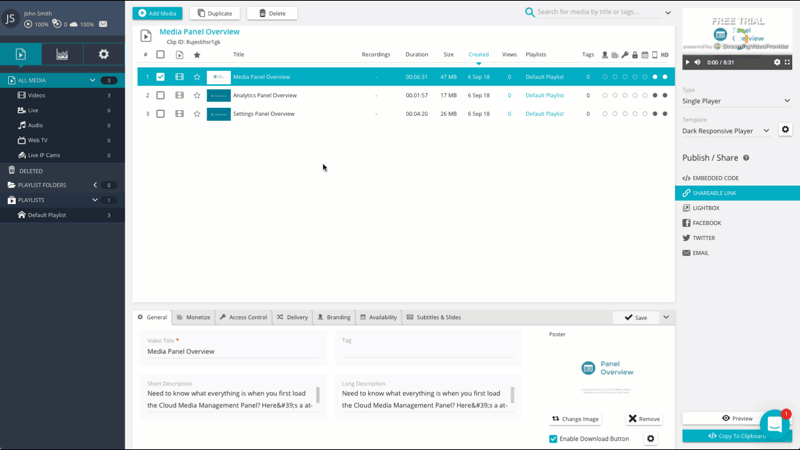This screenshot has height=450, width=800.
Task: Open the Settings gear in the sidebar
Action: (x=103, y=54)
